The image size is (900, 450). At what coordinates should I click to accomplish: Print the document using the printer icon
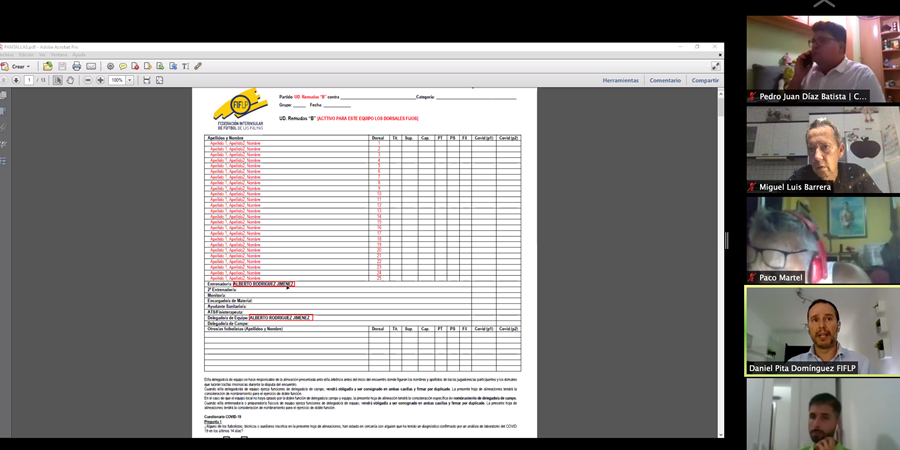[x=76, y=67]
